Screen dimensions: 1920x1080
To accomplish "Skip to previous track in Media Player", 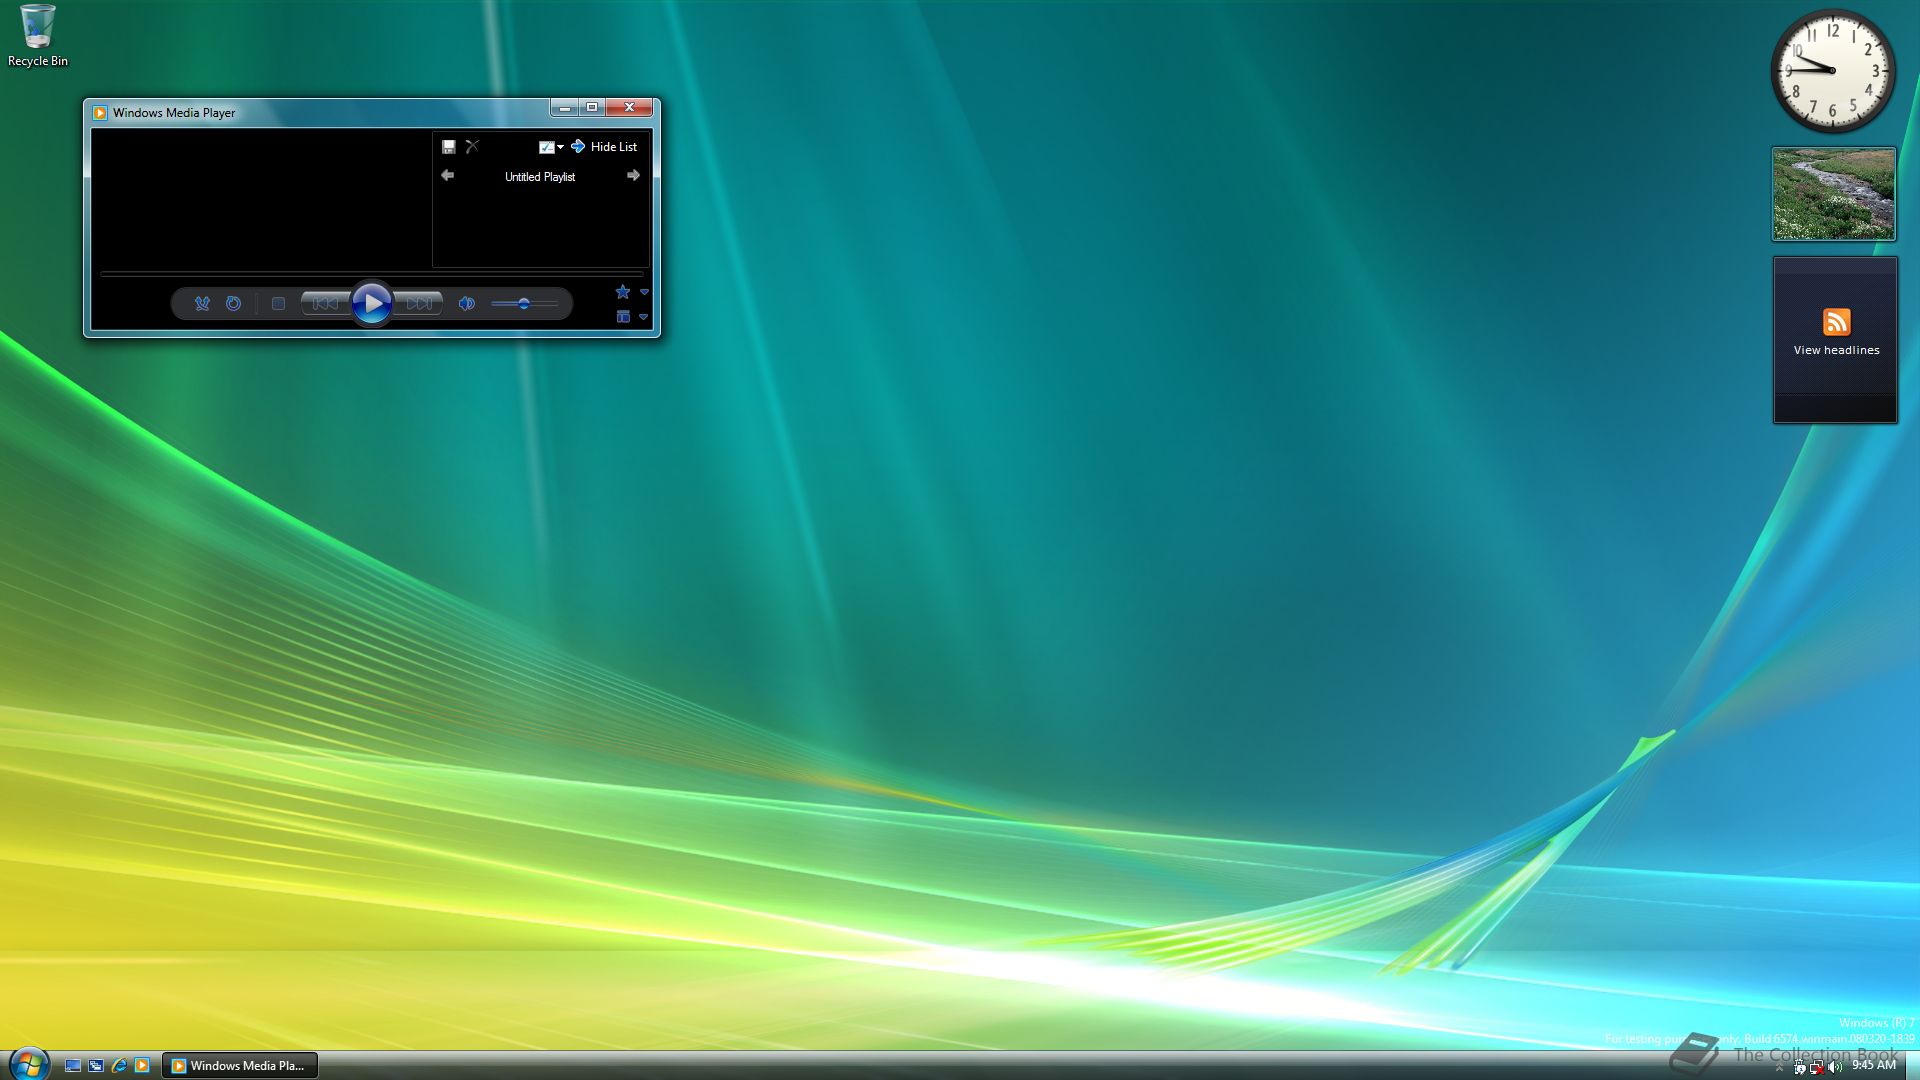I will (325, 304).
